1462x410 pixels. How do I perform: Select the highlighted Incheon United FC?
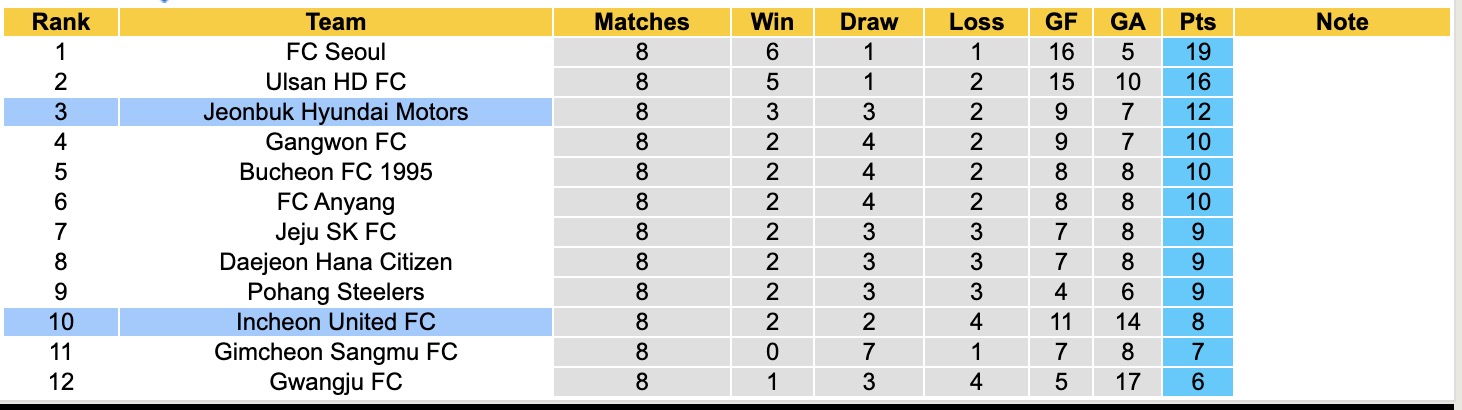tap(336, 322)
